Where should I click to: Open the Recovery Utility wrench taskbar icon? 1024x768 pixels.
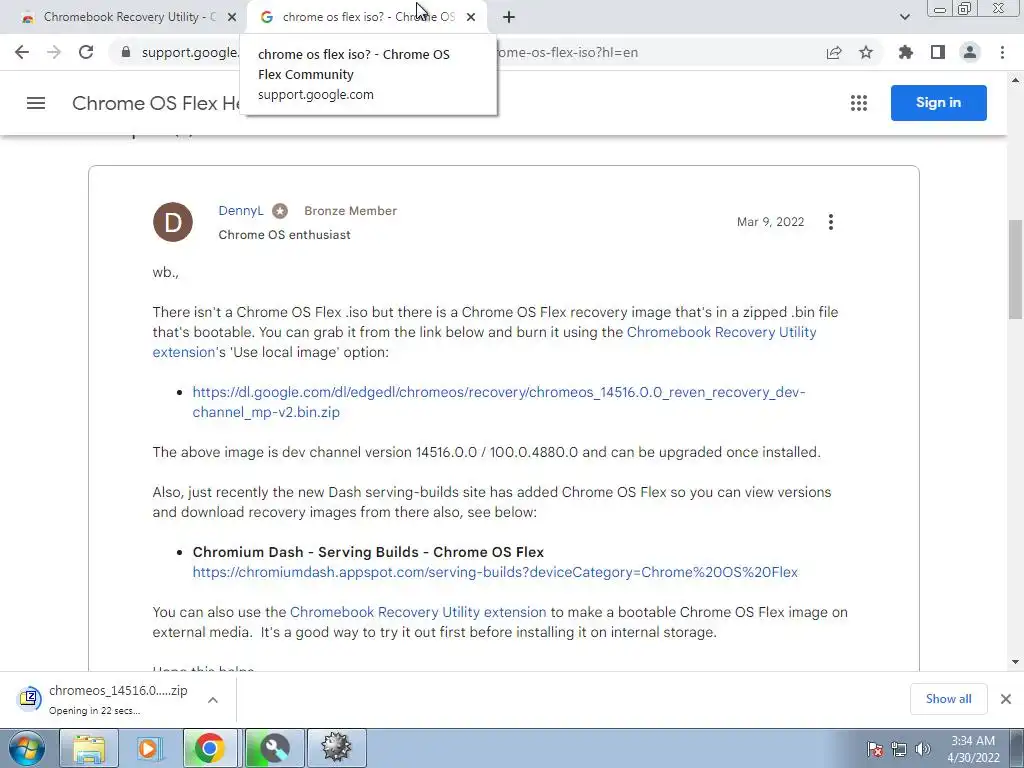coord(274,748)
